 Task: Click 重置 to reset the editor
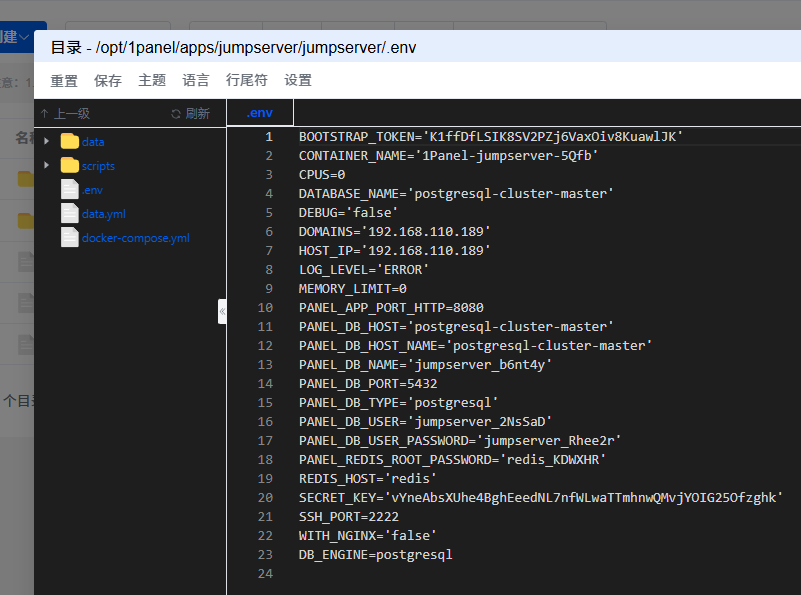[x=64, y=81]
